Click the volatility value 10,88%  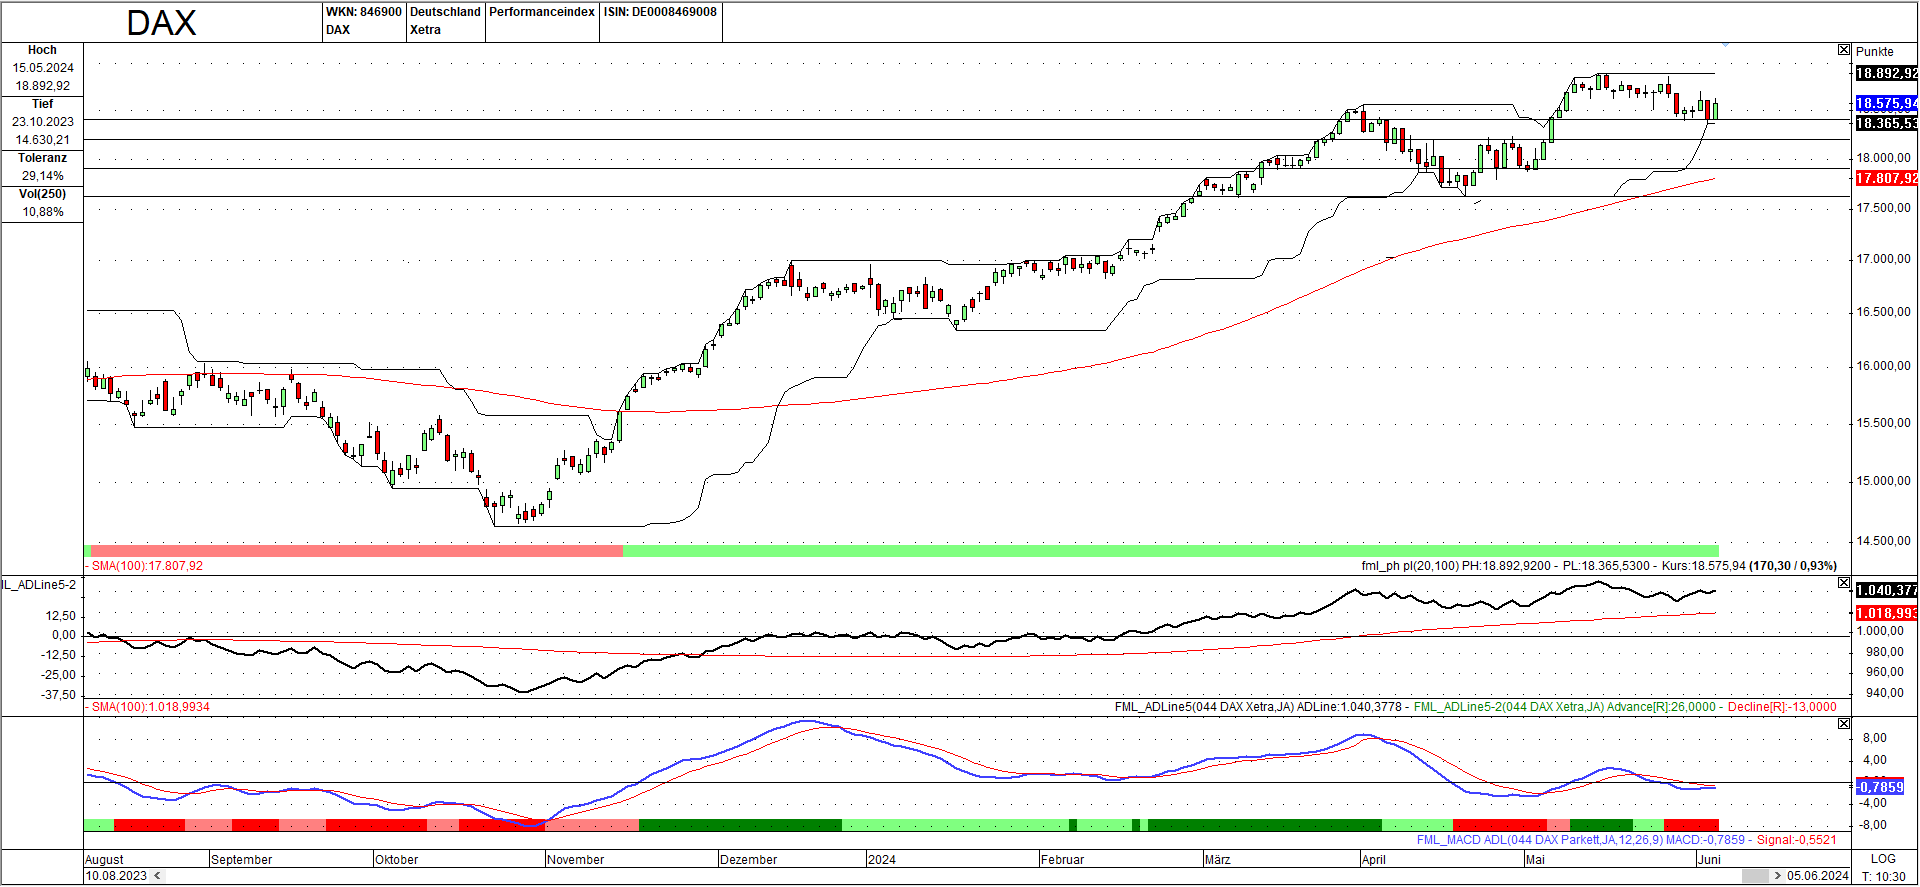point(43,212)
